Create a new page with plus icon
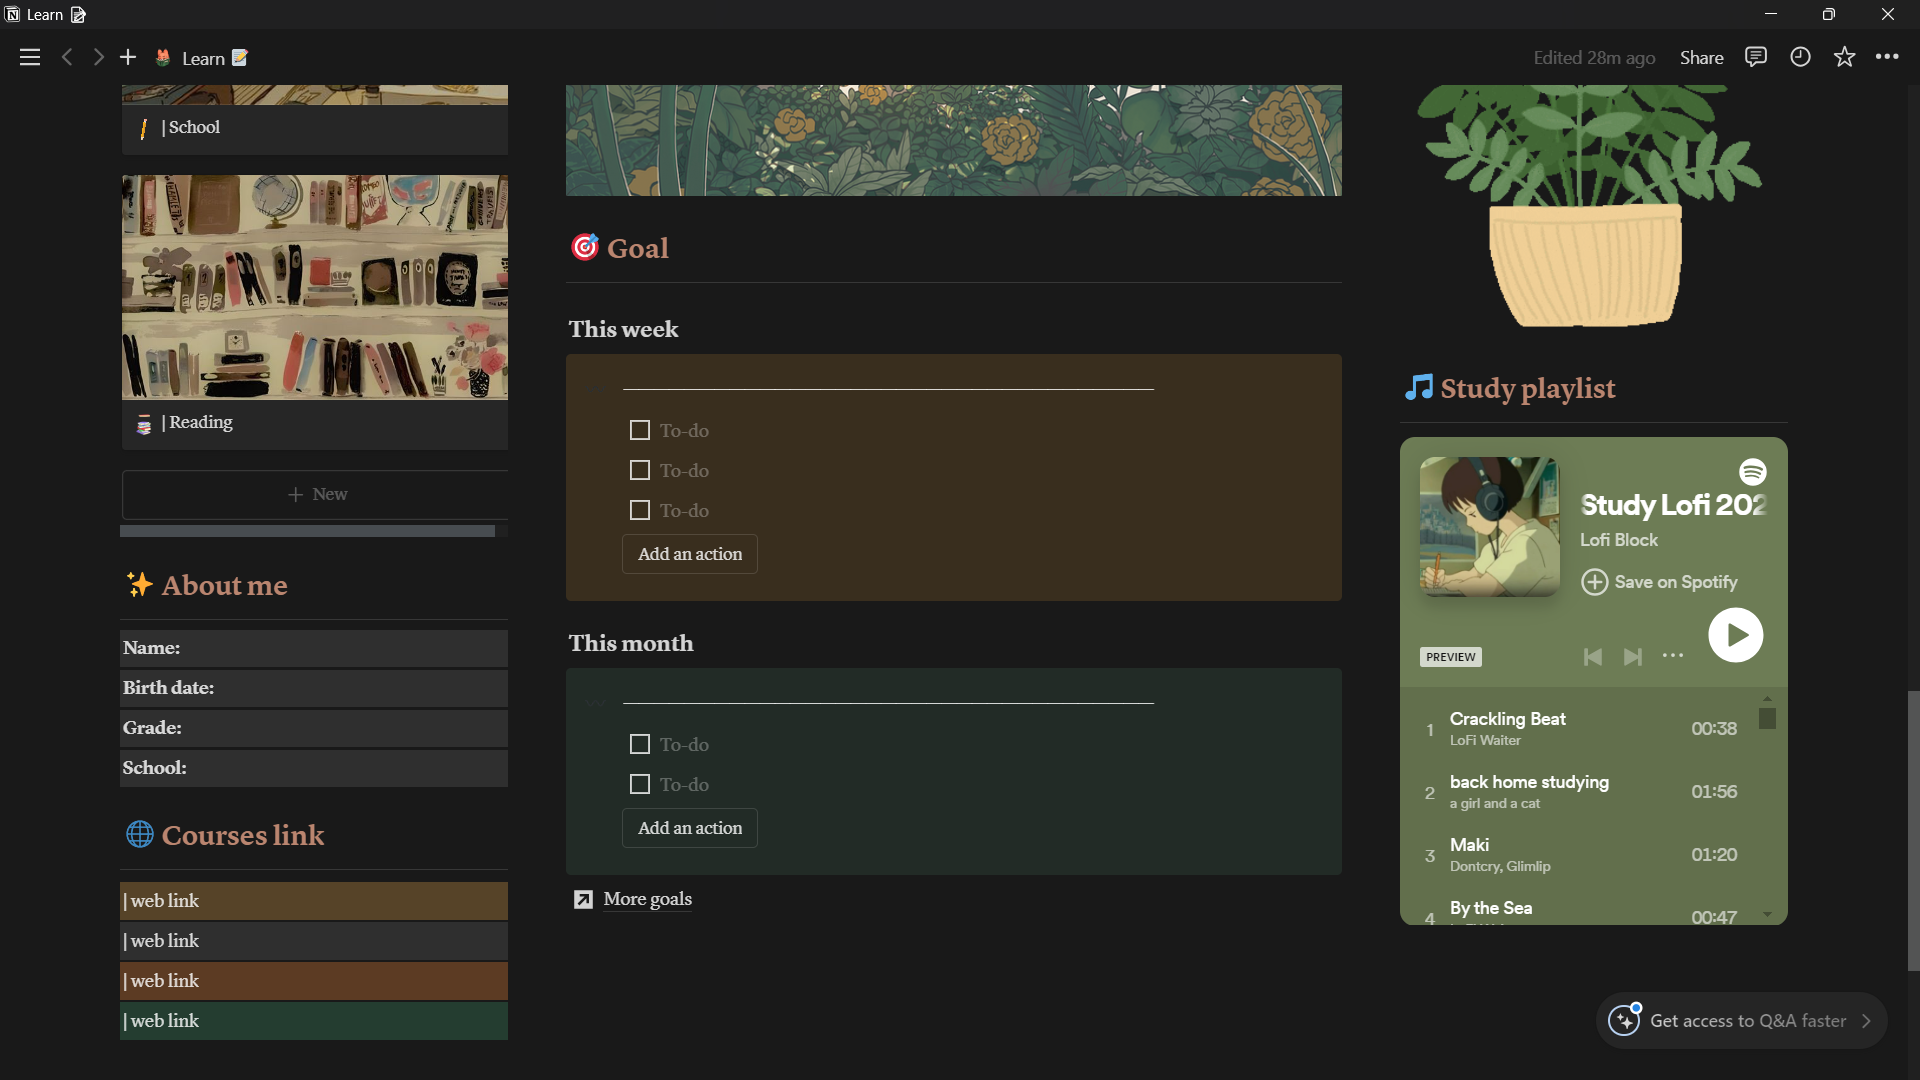The height and width of the screenshot is (1080, 1920). [128, 58]
